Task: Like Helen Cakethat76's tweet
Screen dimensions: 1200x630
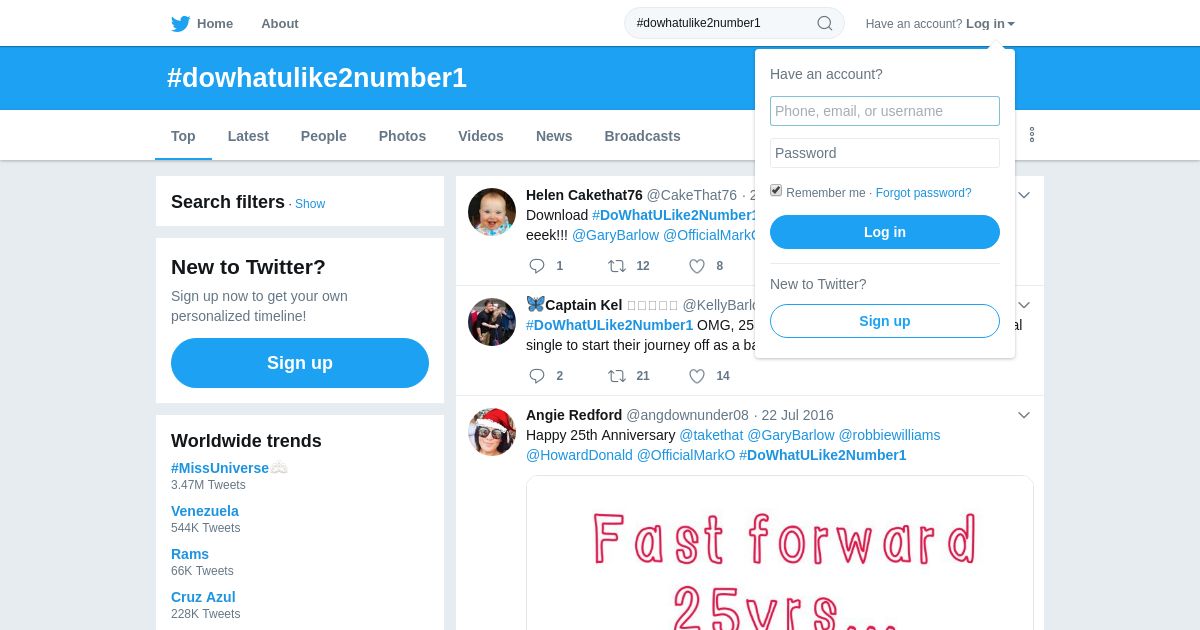Action: [x=697, y=266]
